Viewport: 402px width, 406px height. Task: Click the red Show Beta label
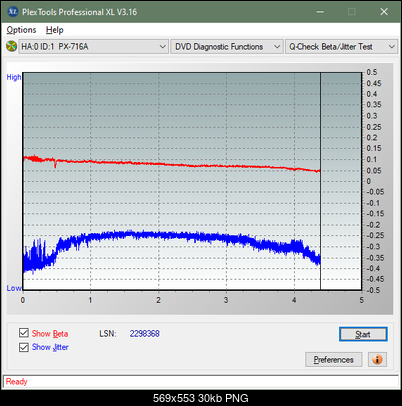click(50, 334)
